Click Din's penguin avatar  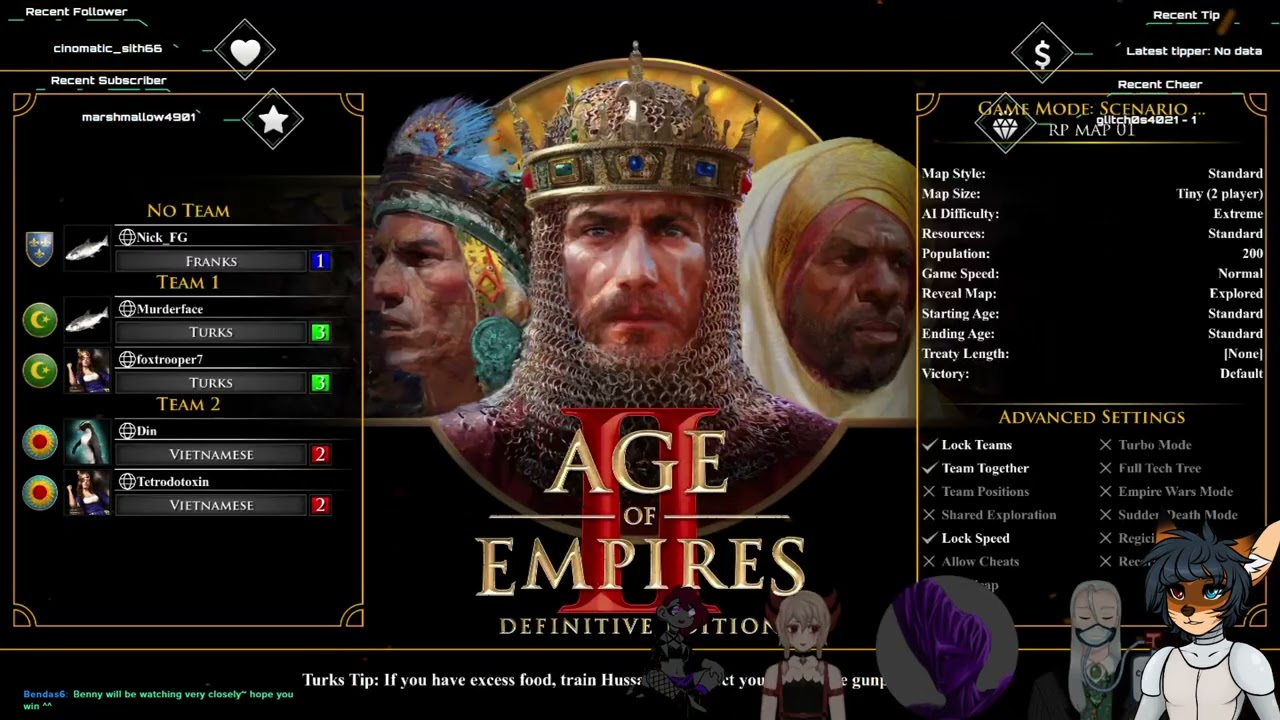tap(87, 442)
